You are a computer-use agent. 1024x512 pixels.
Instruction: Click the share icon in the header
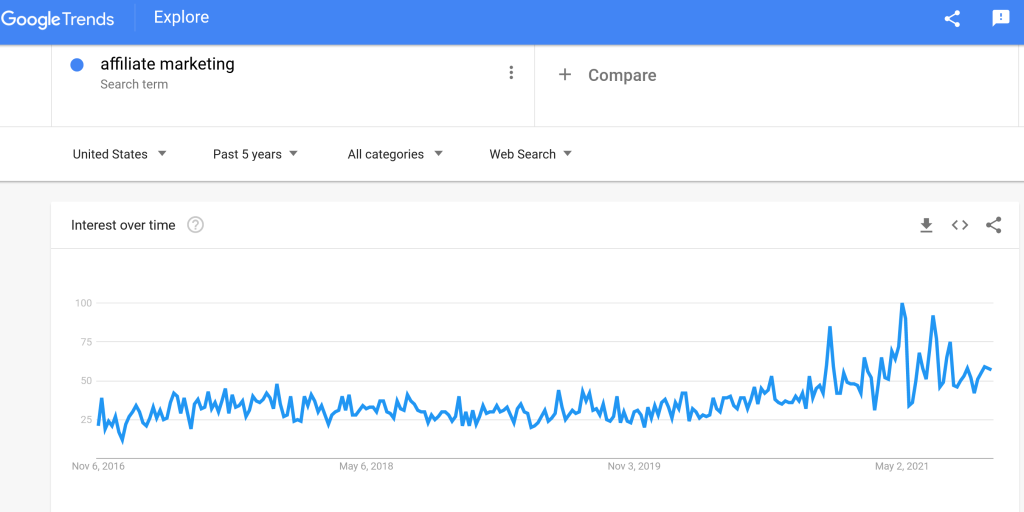tap(952, 19)
